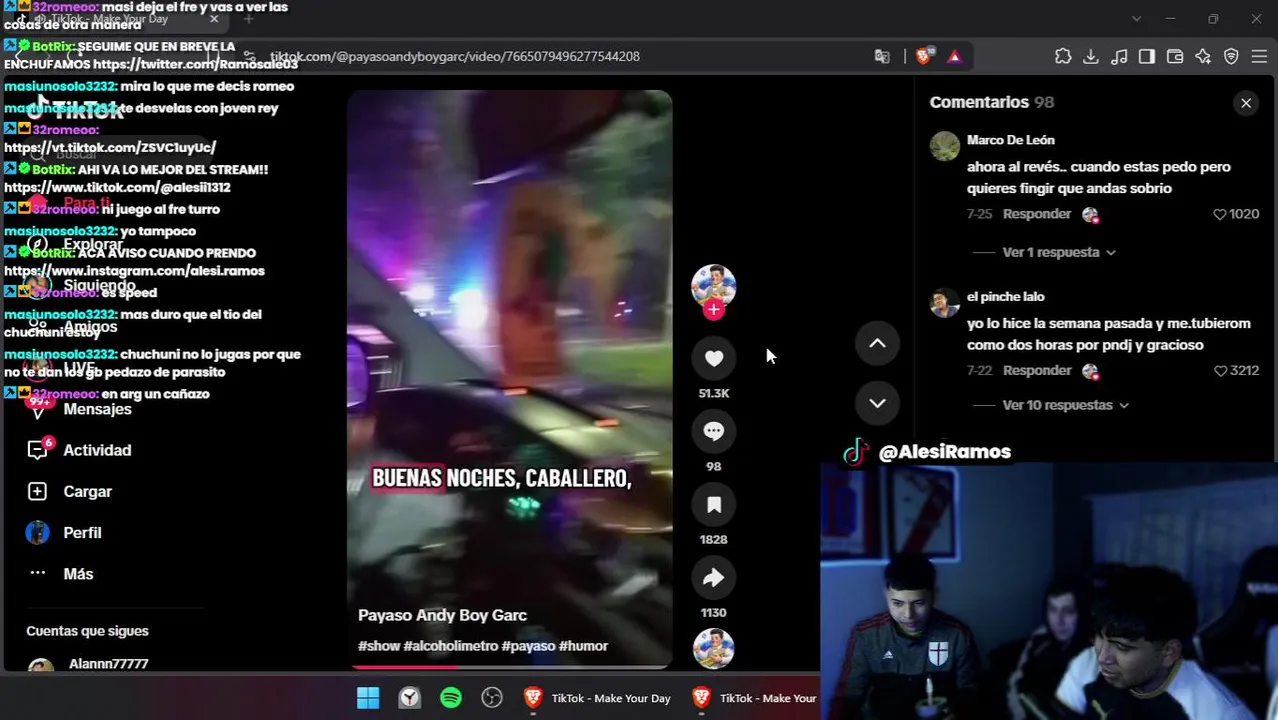Open the #humor hashtag
Viewport: 1278px width, 720px height.
point(583,646)
